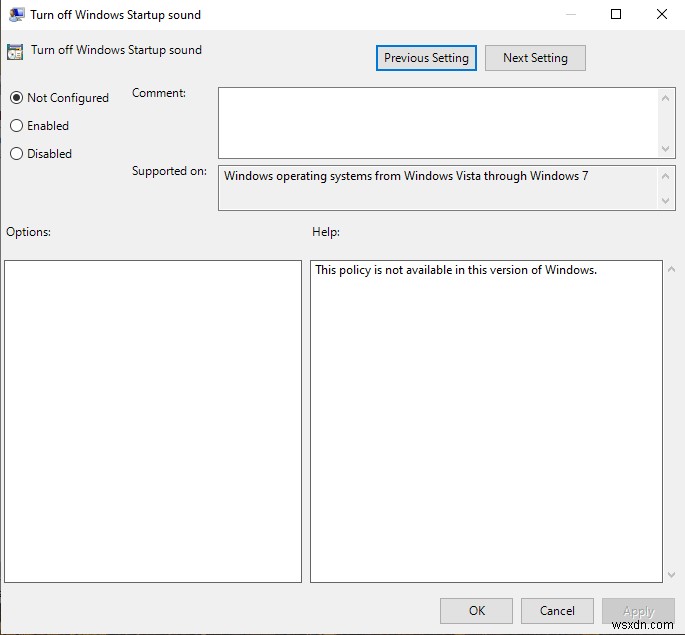This screenshot has height=635, width=685.
Task: Click the 'Options:' label
Action: [28, 232]
